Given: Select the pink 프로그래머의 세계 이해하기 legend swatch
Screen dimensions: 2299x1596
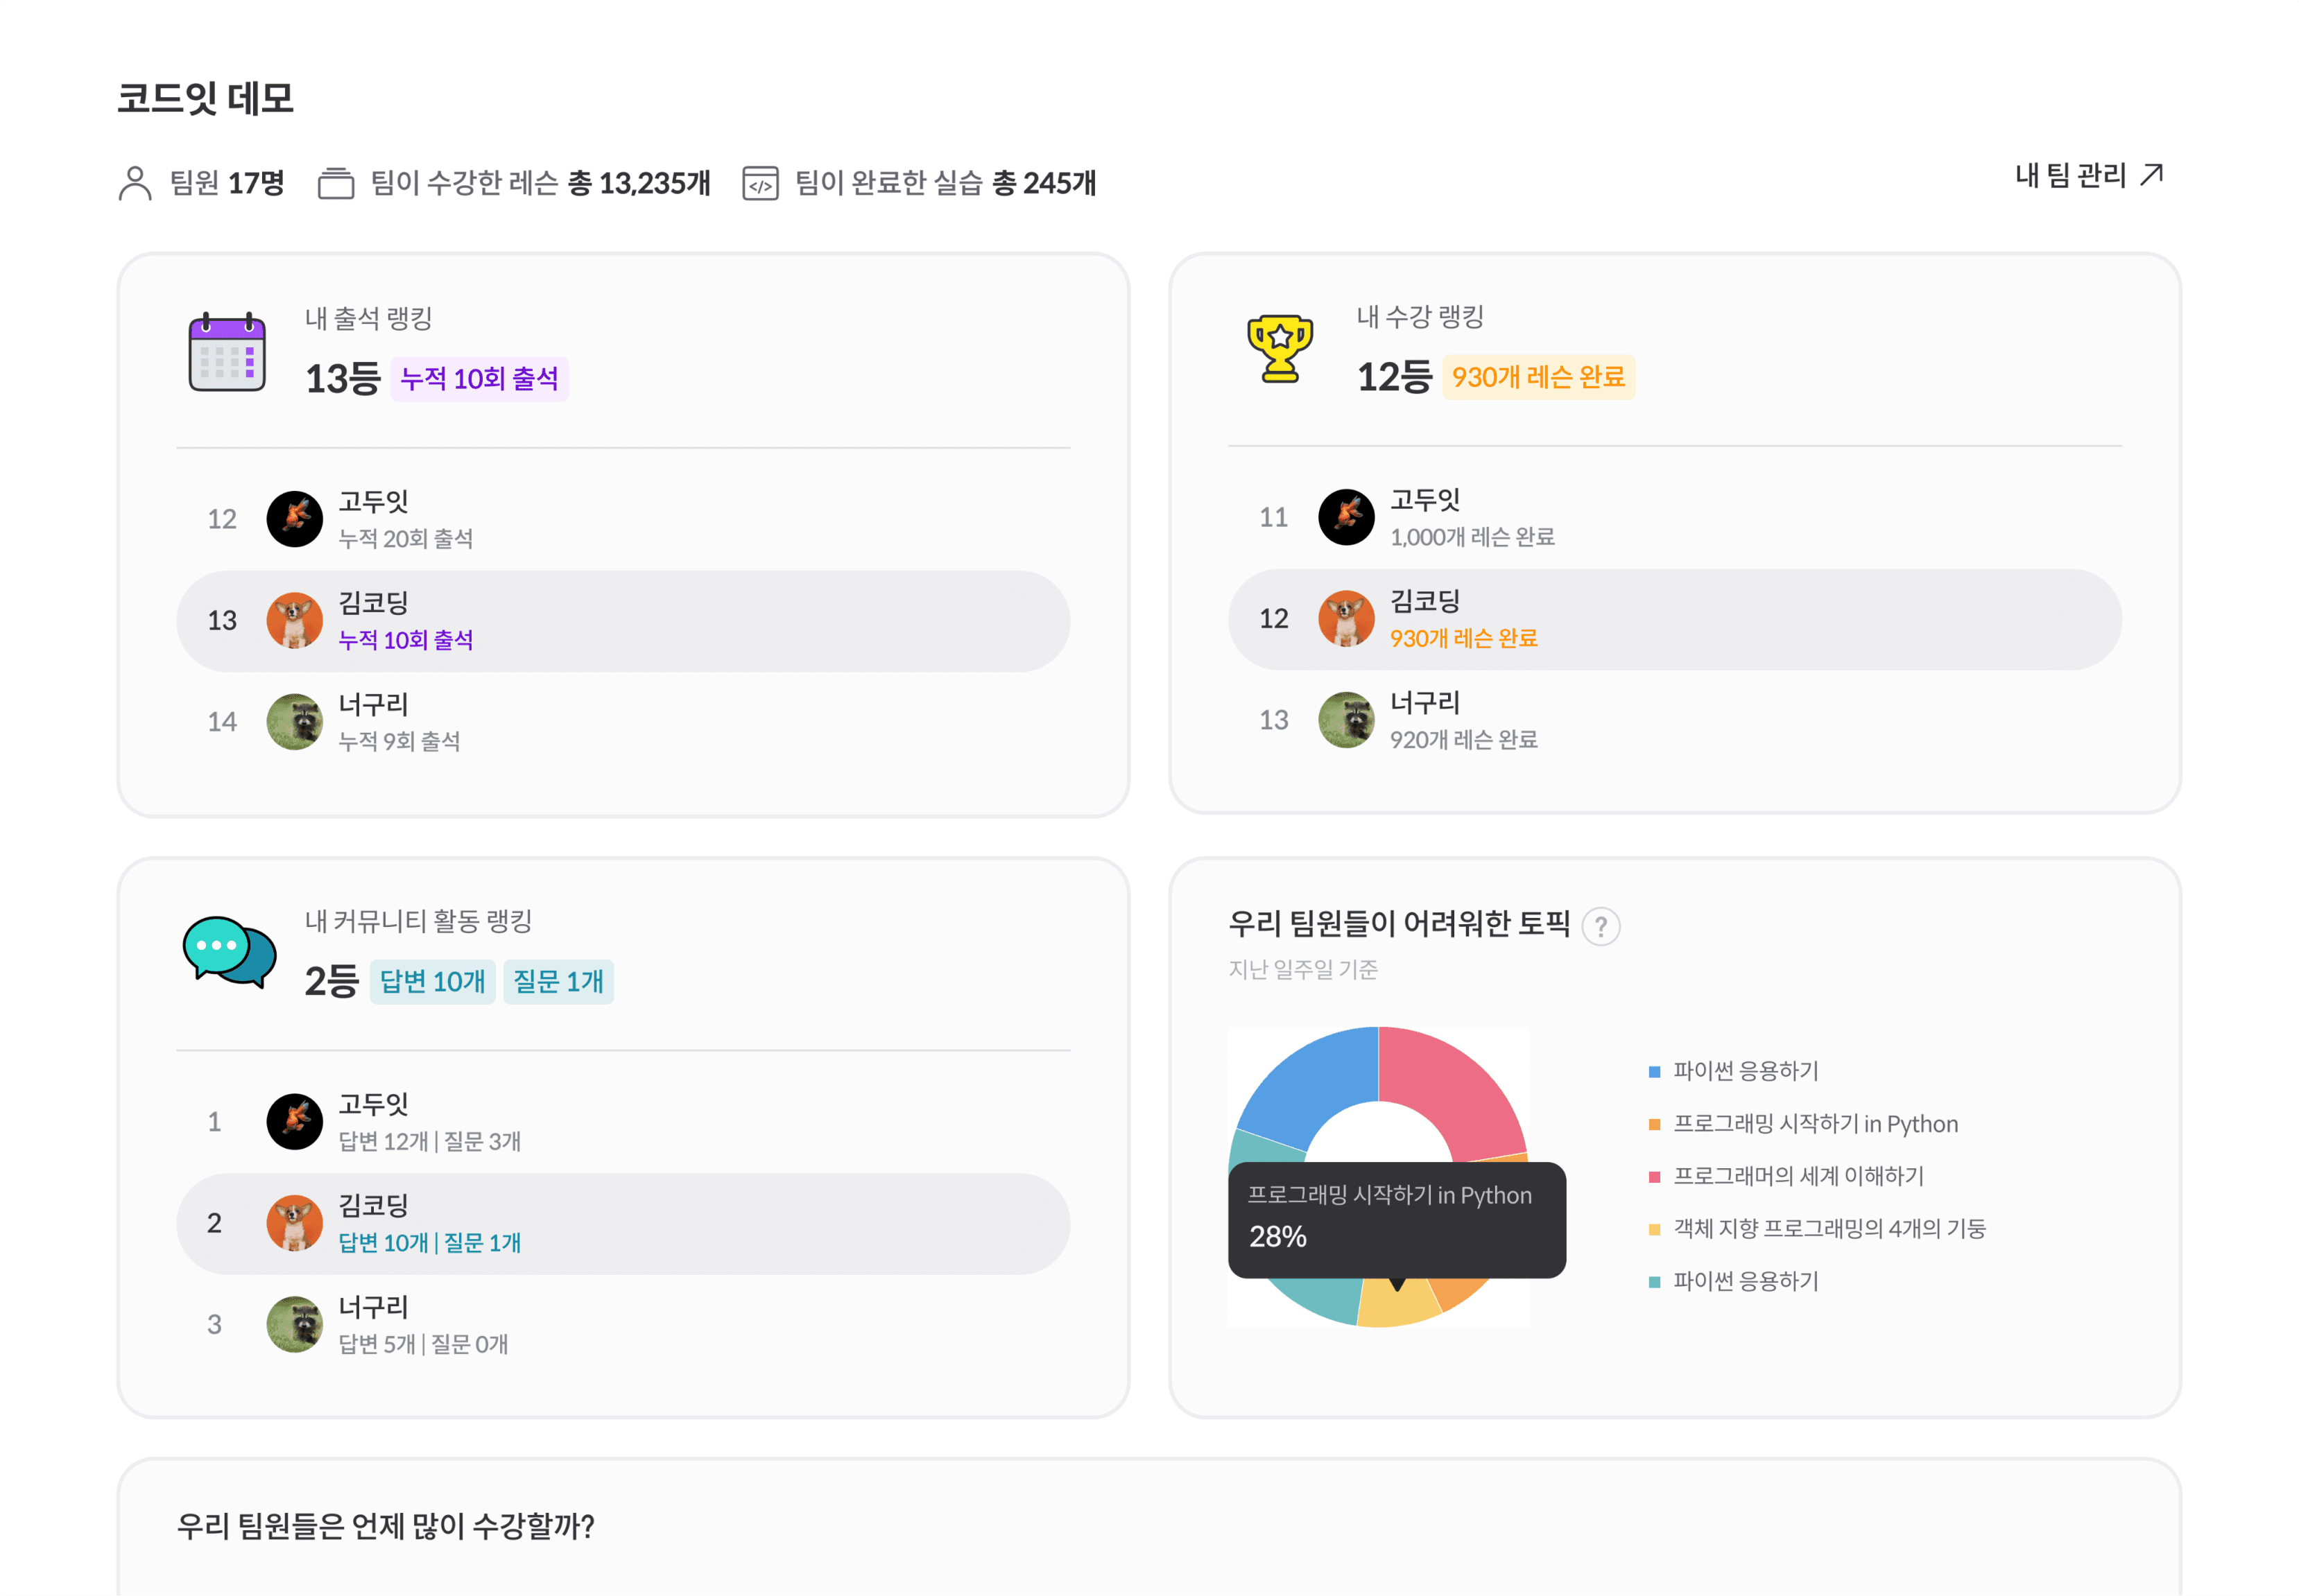Looking at the screenshot, I should pyautogui.click(x=1654, y=1177).
